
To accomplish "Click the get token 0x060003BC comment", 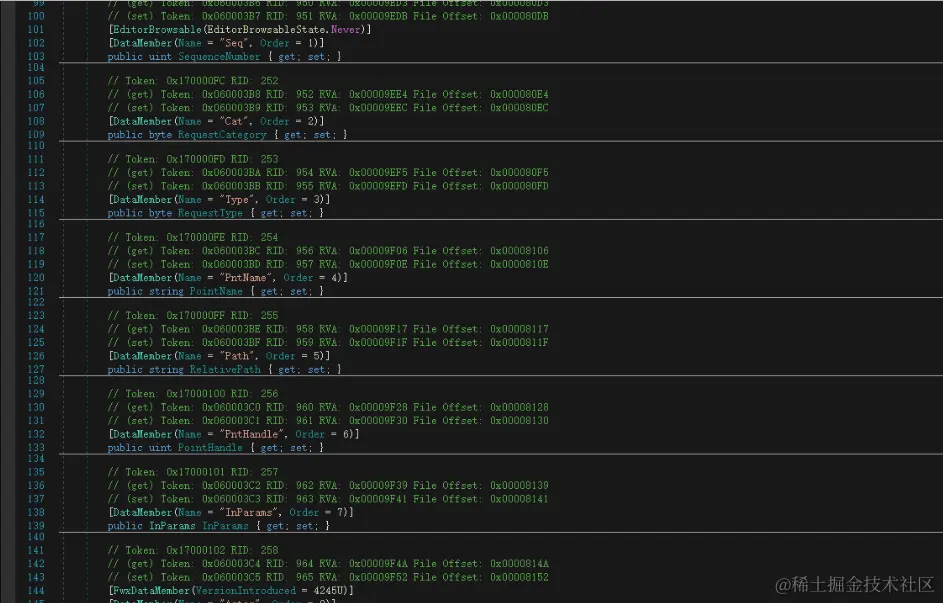I will 328,251.
